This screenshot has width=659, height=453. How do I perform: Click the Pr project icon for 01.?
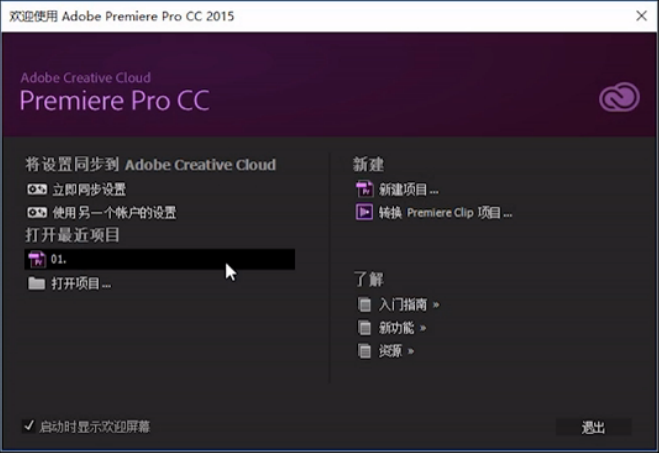click(x=37, y=259)
